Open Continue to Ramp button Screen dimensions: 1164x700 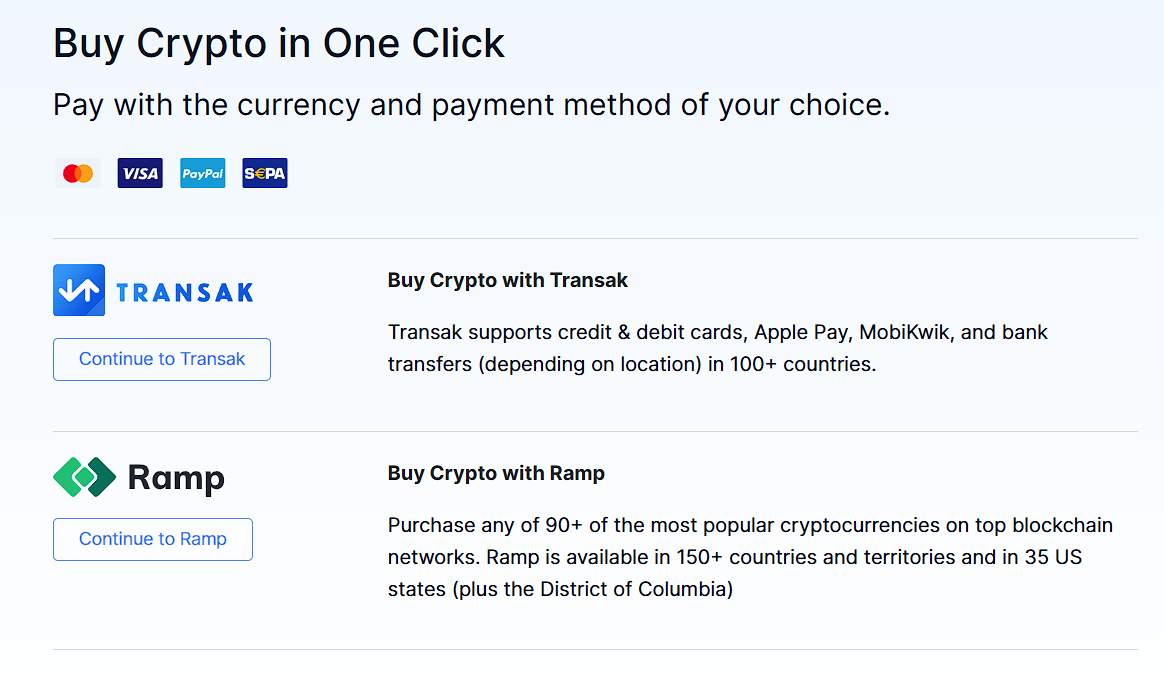153,539
